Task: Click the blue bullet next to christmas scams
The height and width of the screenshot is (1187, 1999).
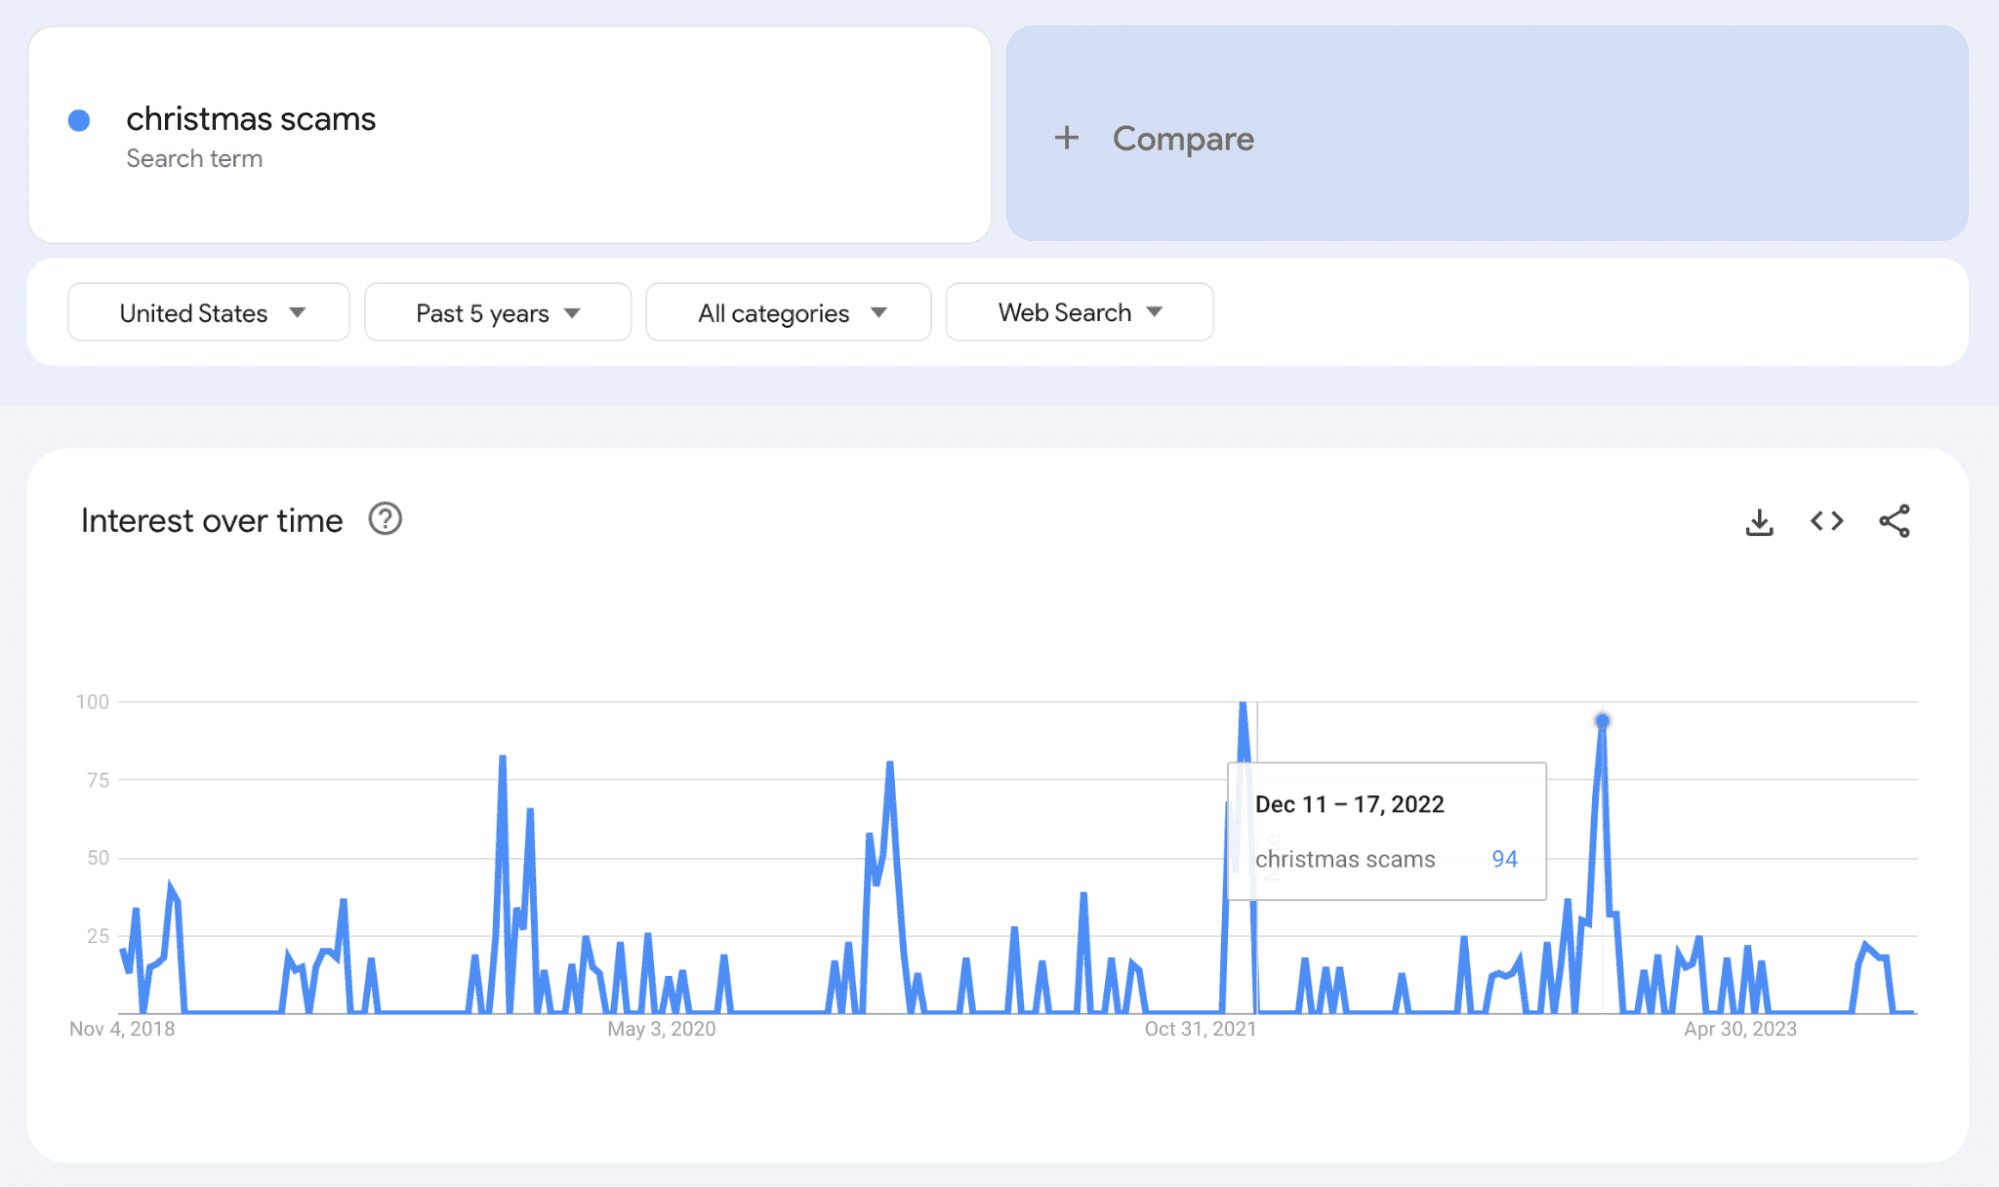Action: tap(78, 119)
